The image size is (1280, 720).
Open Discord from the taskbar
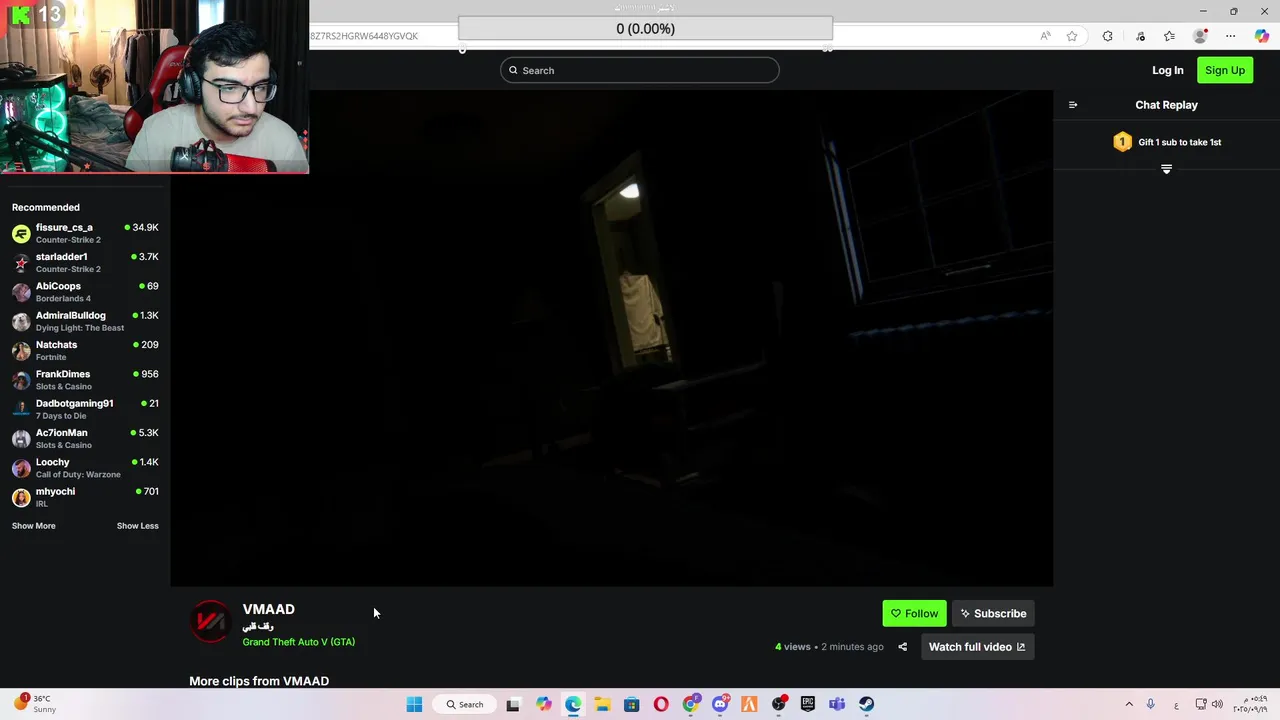tap(720, 704)
